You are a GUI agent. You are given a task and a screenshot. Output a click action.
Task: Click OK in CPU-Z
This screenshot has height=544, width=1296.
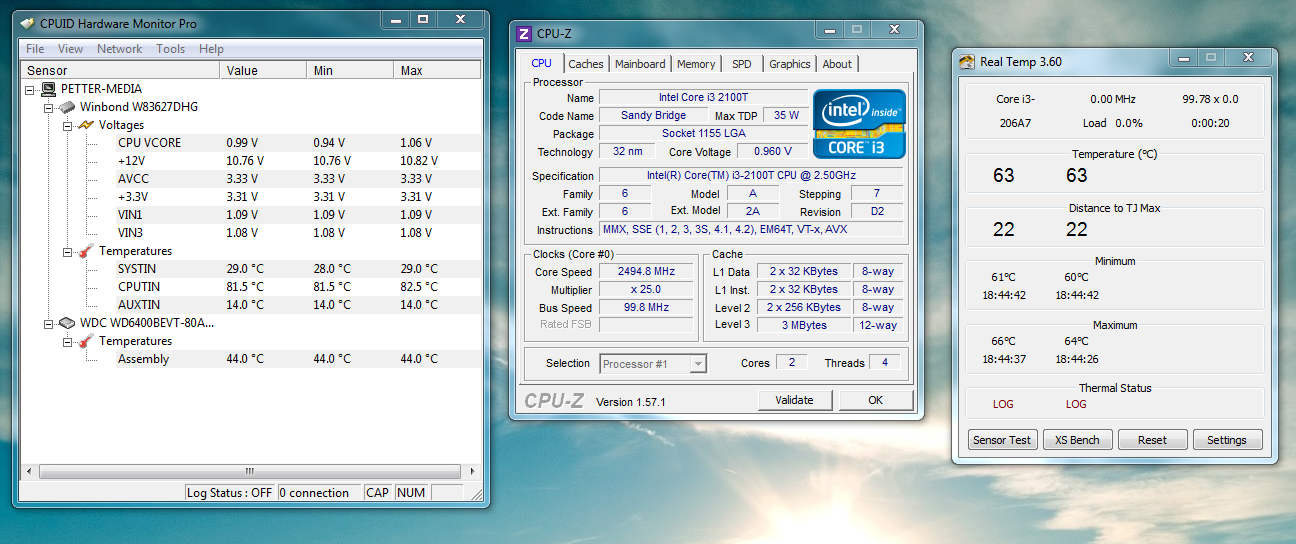coord(876,400)
